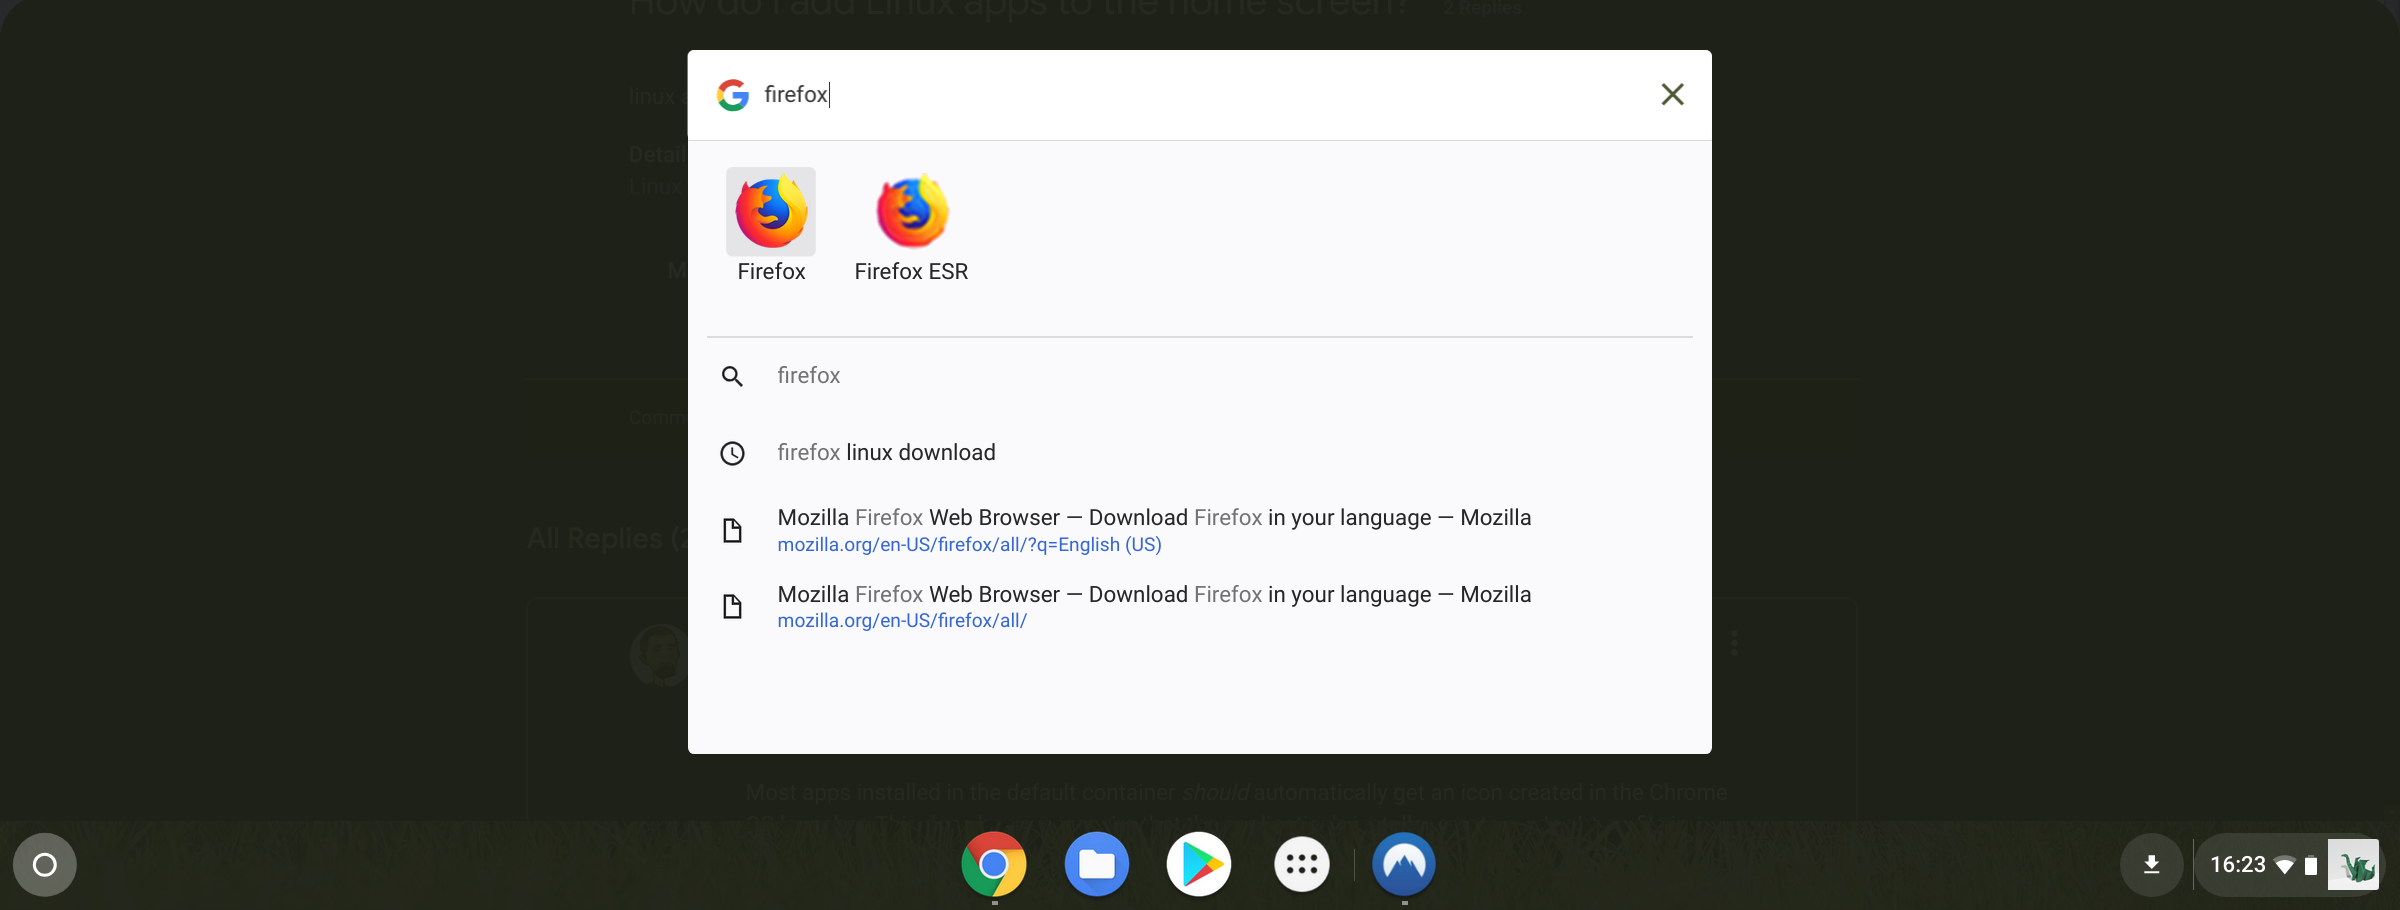Viewport: 2400px width, 910px height.
Task: Select the magnifier search suggestion for firefox
Action: coord(808,375)
